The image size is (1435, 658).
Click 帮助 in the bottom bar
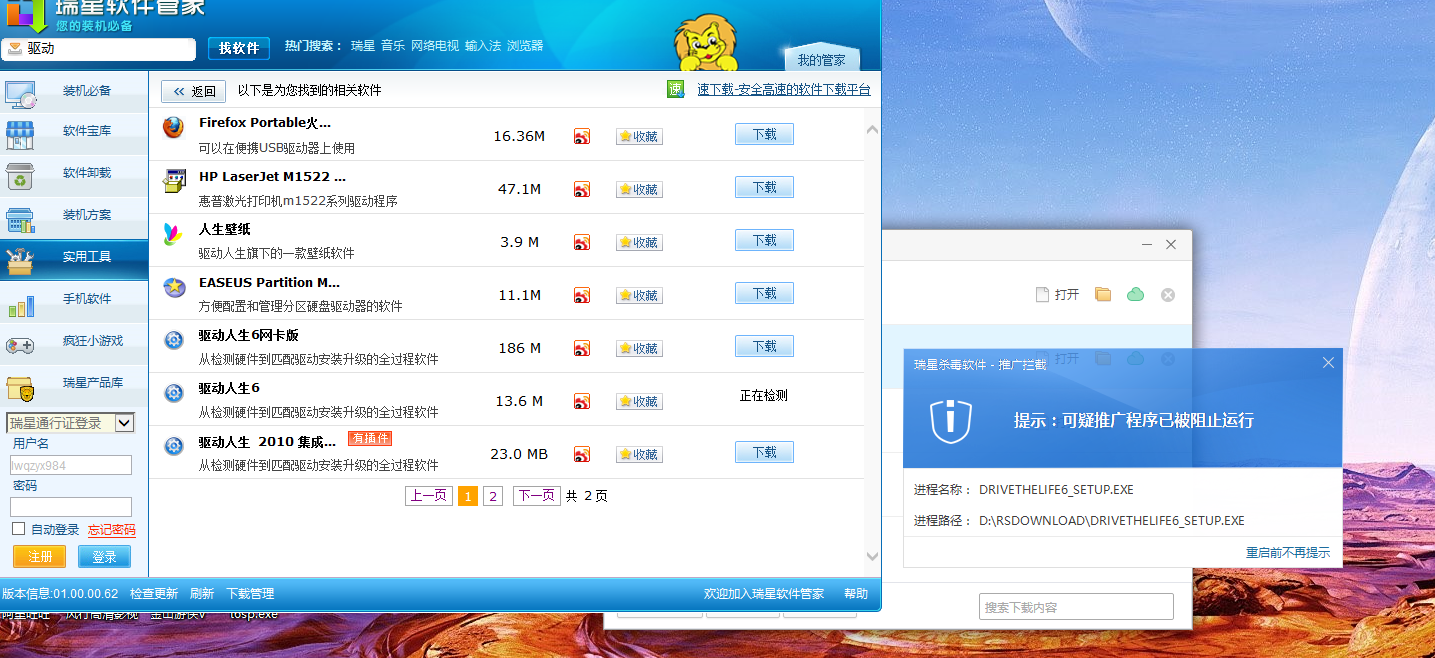[x=856, y=594]
